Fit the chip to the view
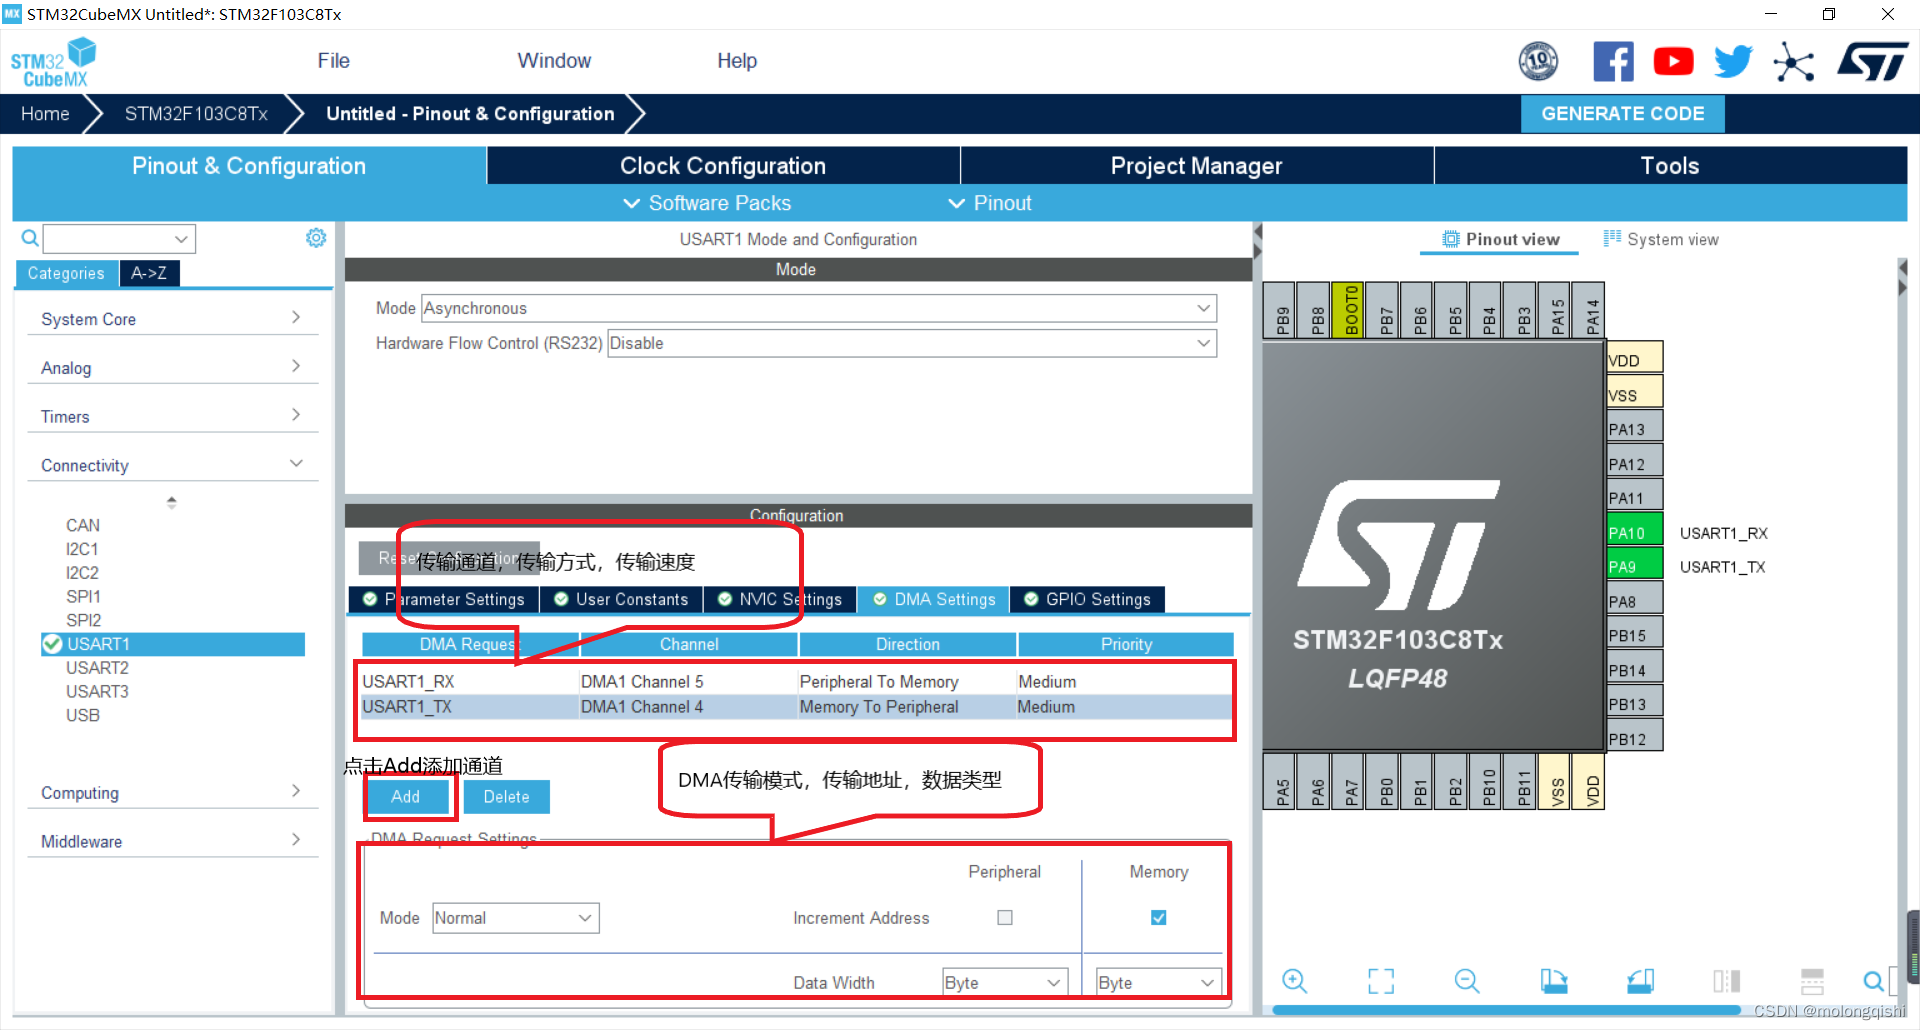Image resolution: width=1920 pixels, height=1030 pixels. click(x=1381, y=981)
